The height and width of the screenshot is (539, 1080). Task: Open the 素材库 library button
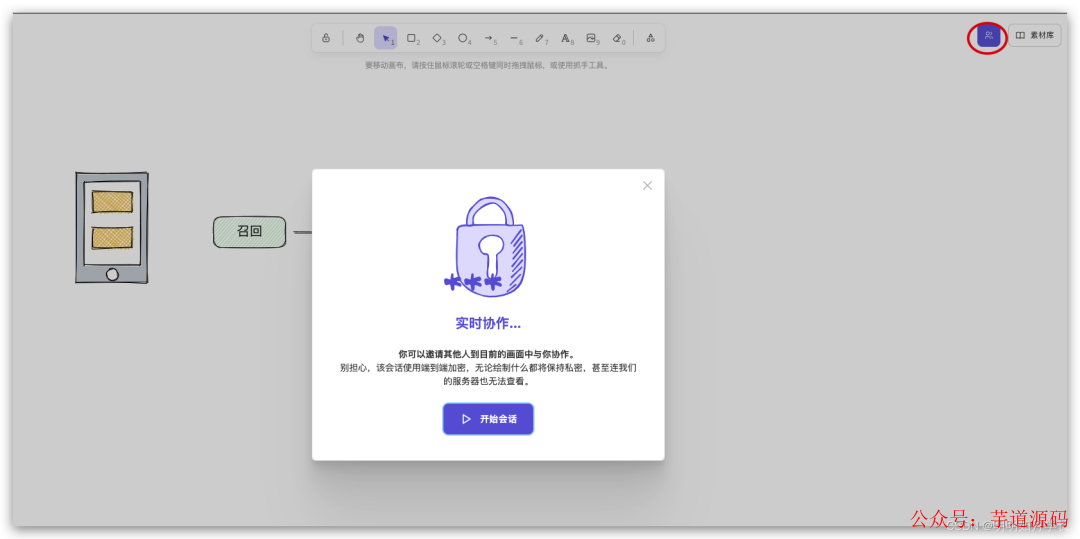[x=1035, y=35]
